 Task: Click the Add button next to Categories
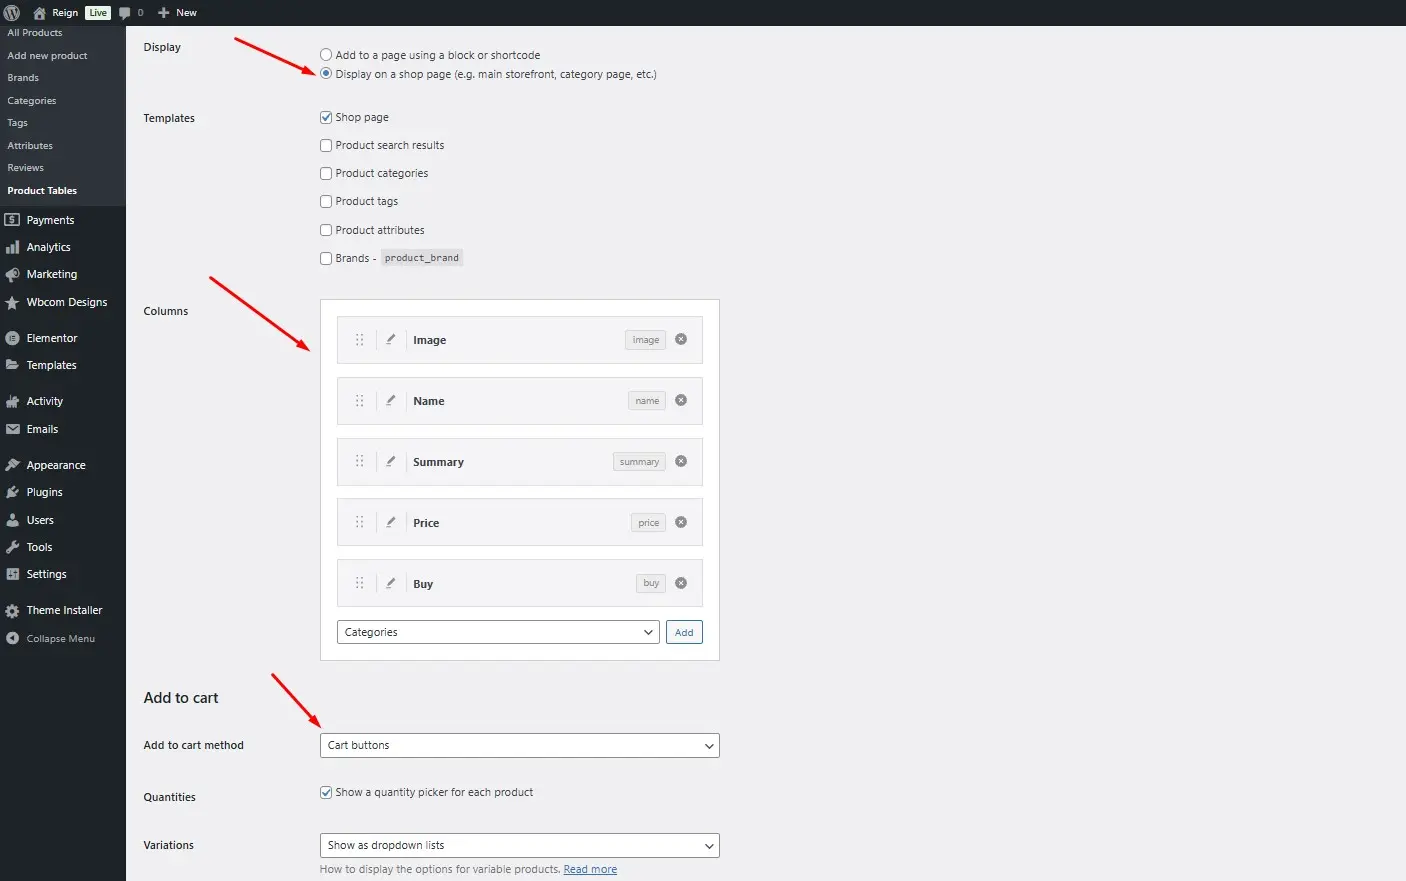click(683, 631)
